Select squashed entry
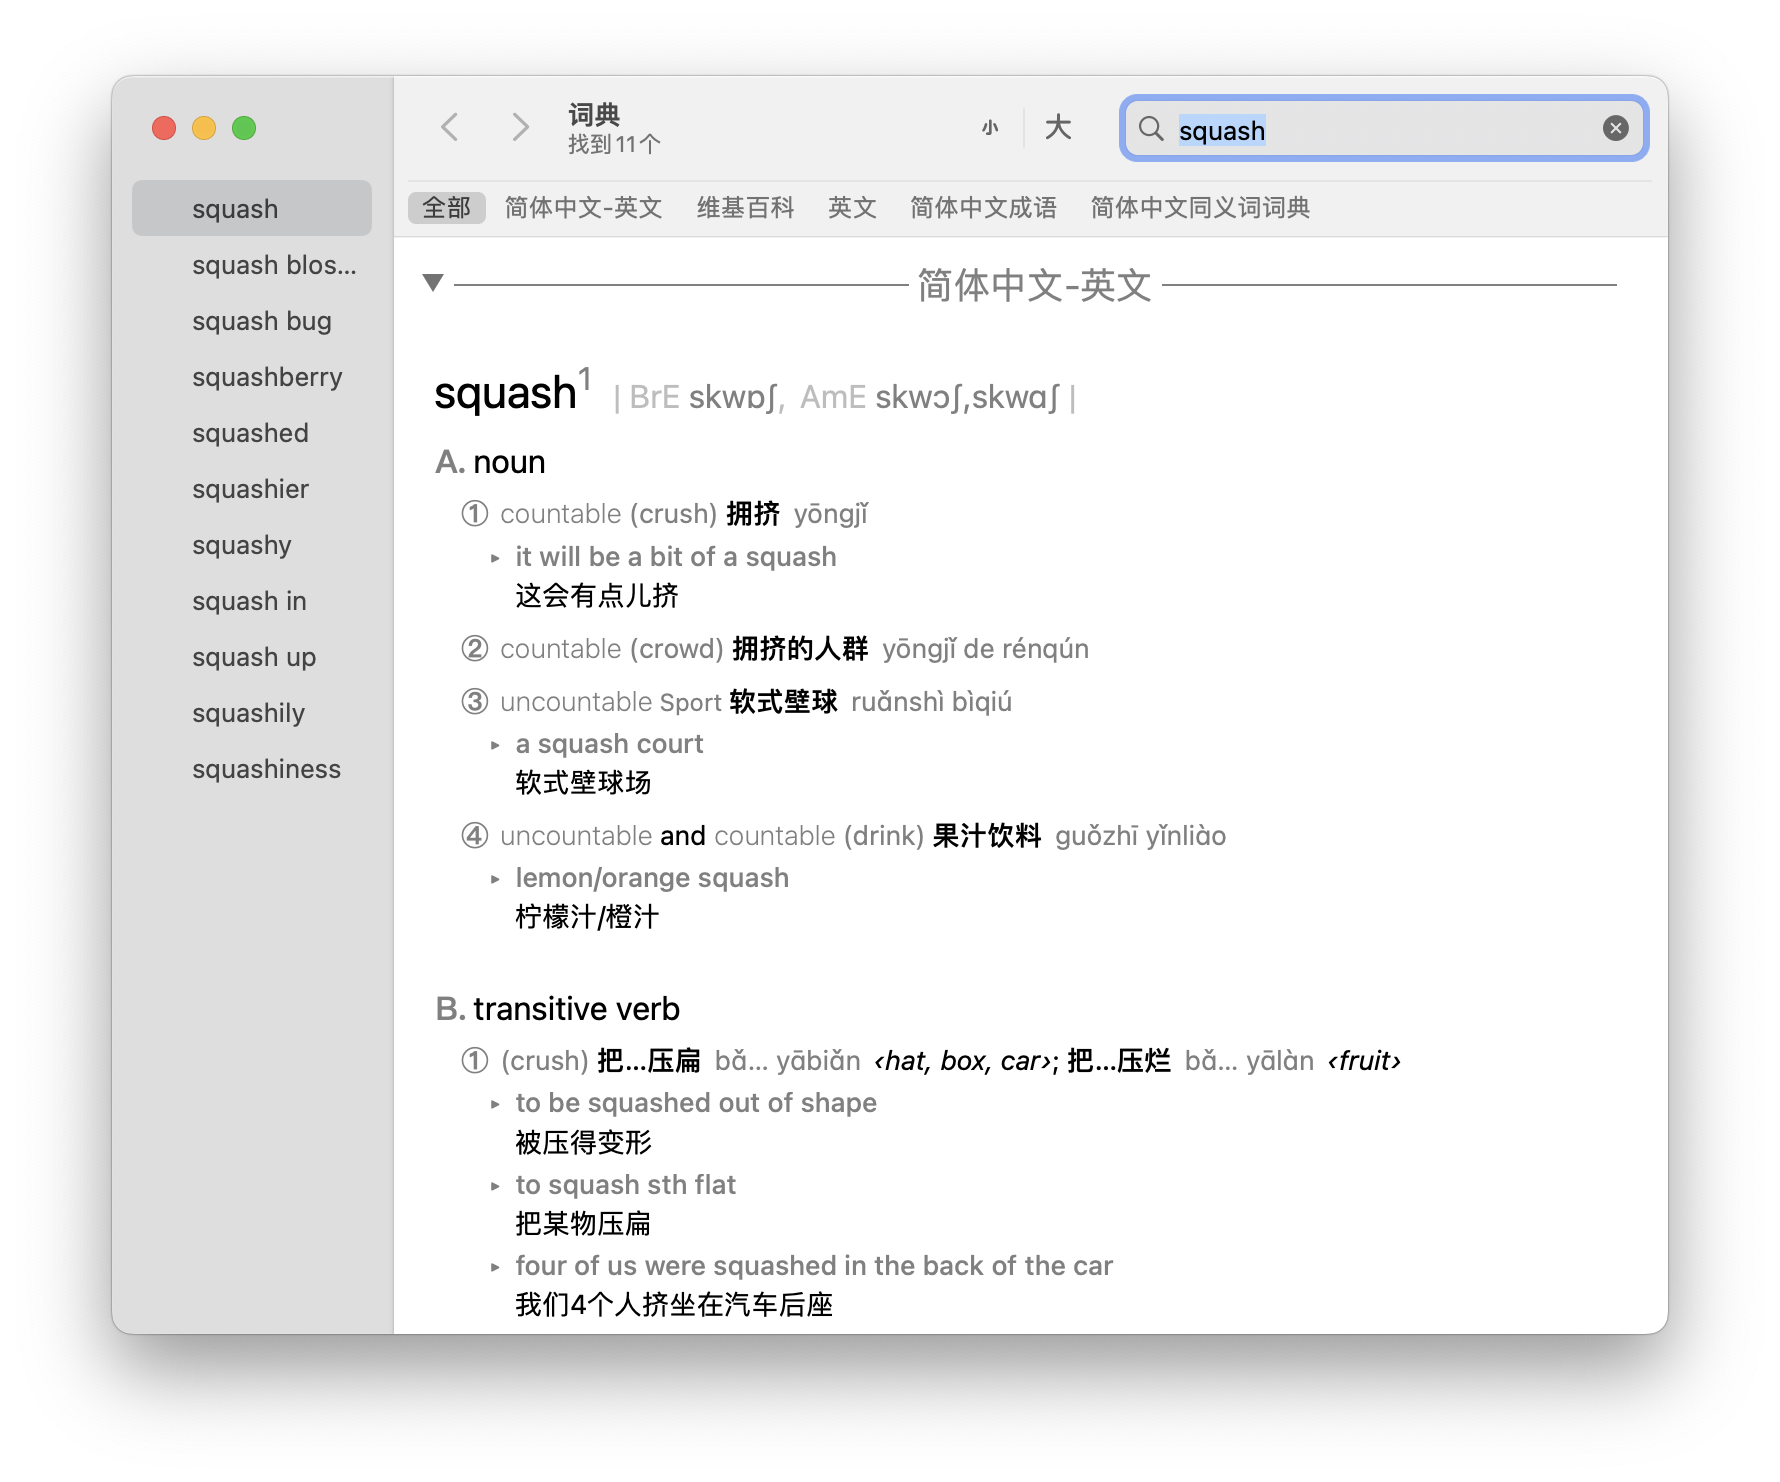This screenshot has height=1482, width=1780. point(252,433)
